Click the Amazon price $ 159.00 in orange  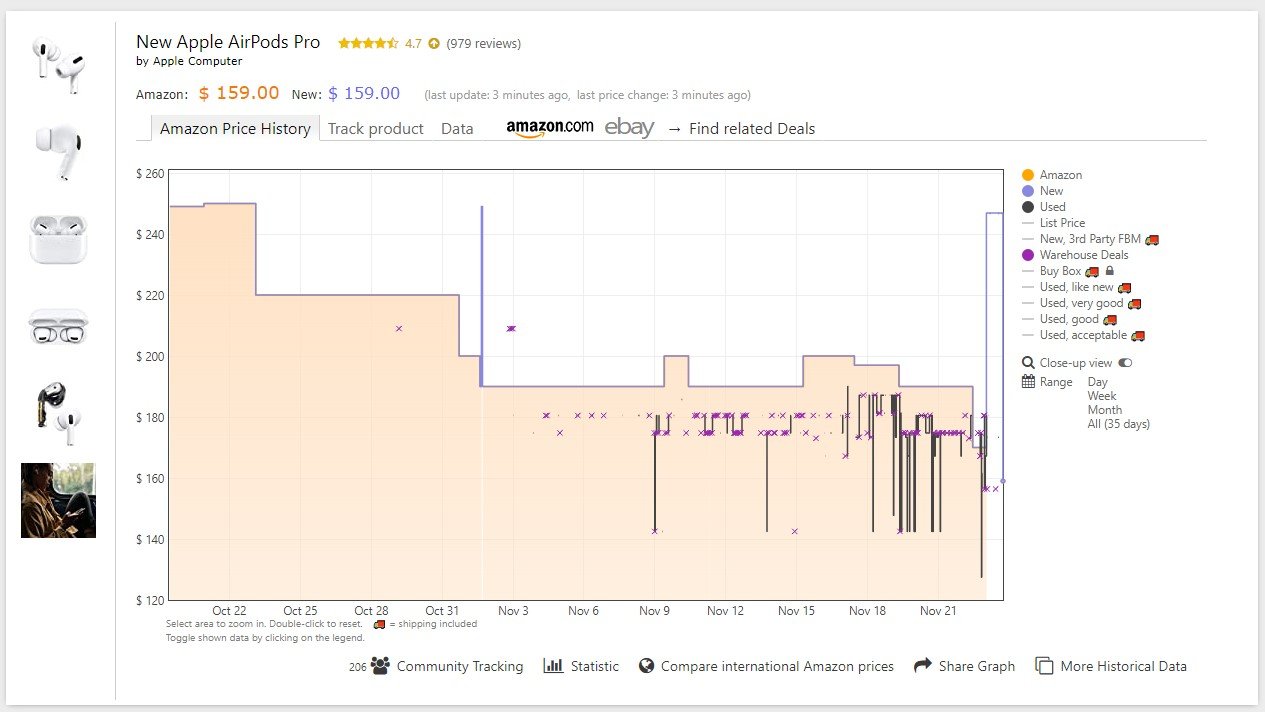click(239, 93)
